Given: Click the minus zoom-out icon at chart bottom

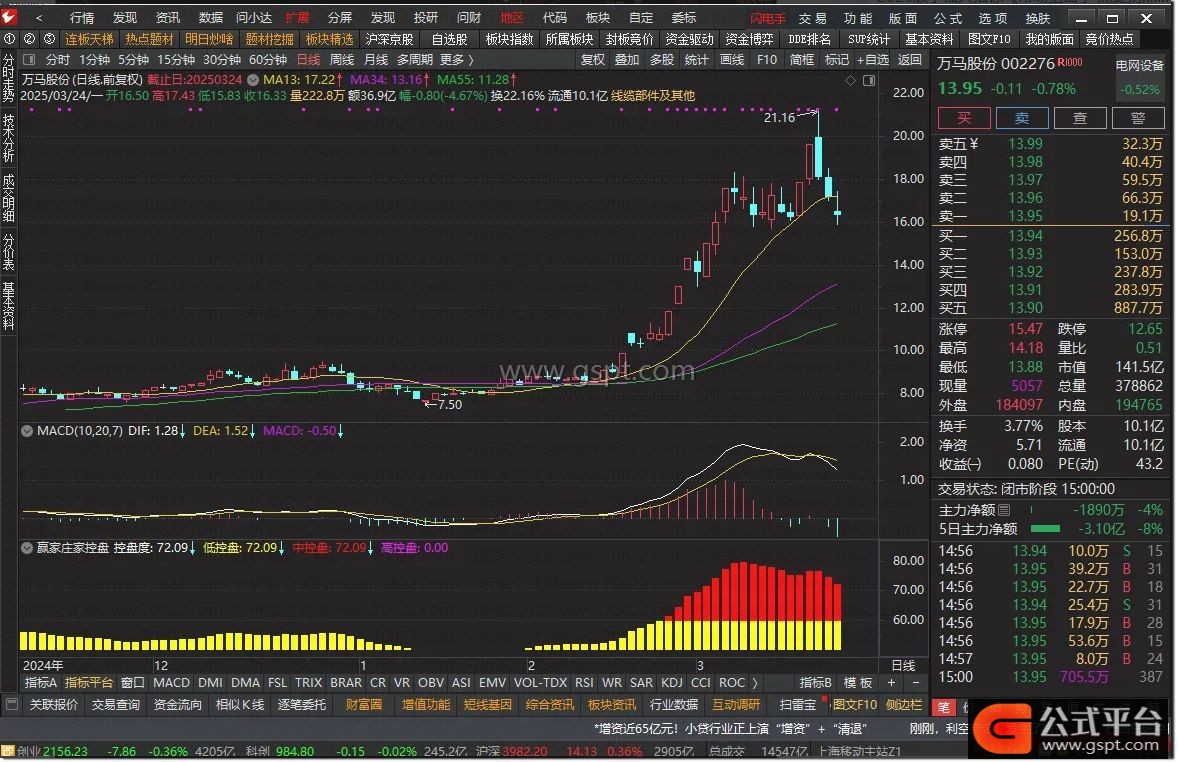Looking at the screenshot, I should pyautogui.click(x=915, y=682).
